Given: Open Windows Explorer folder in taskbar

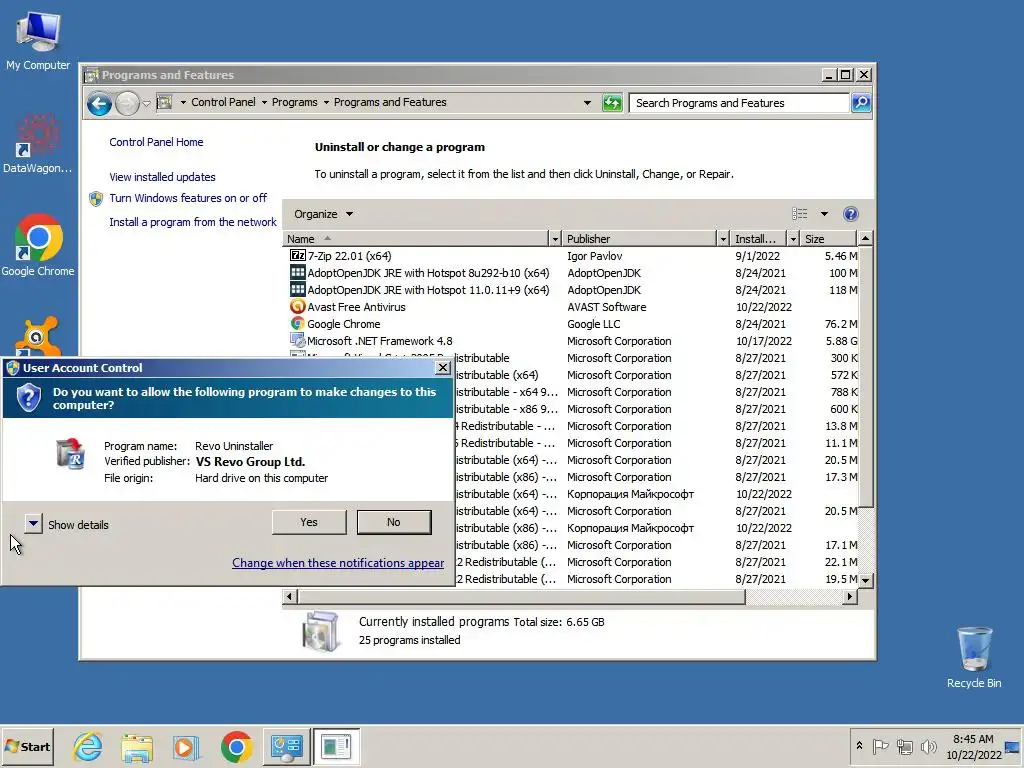Looking at the screenshot, I should click(136, 746).
